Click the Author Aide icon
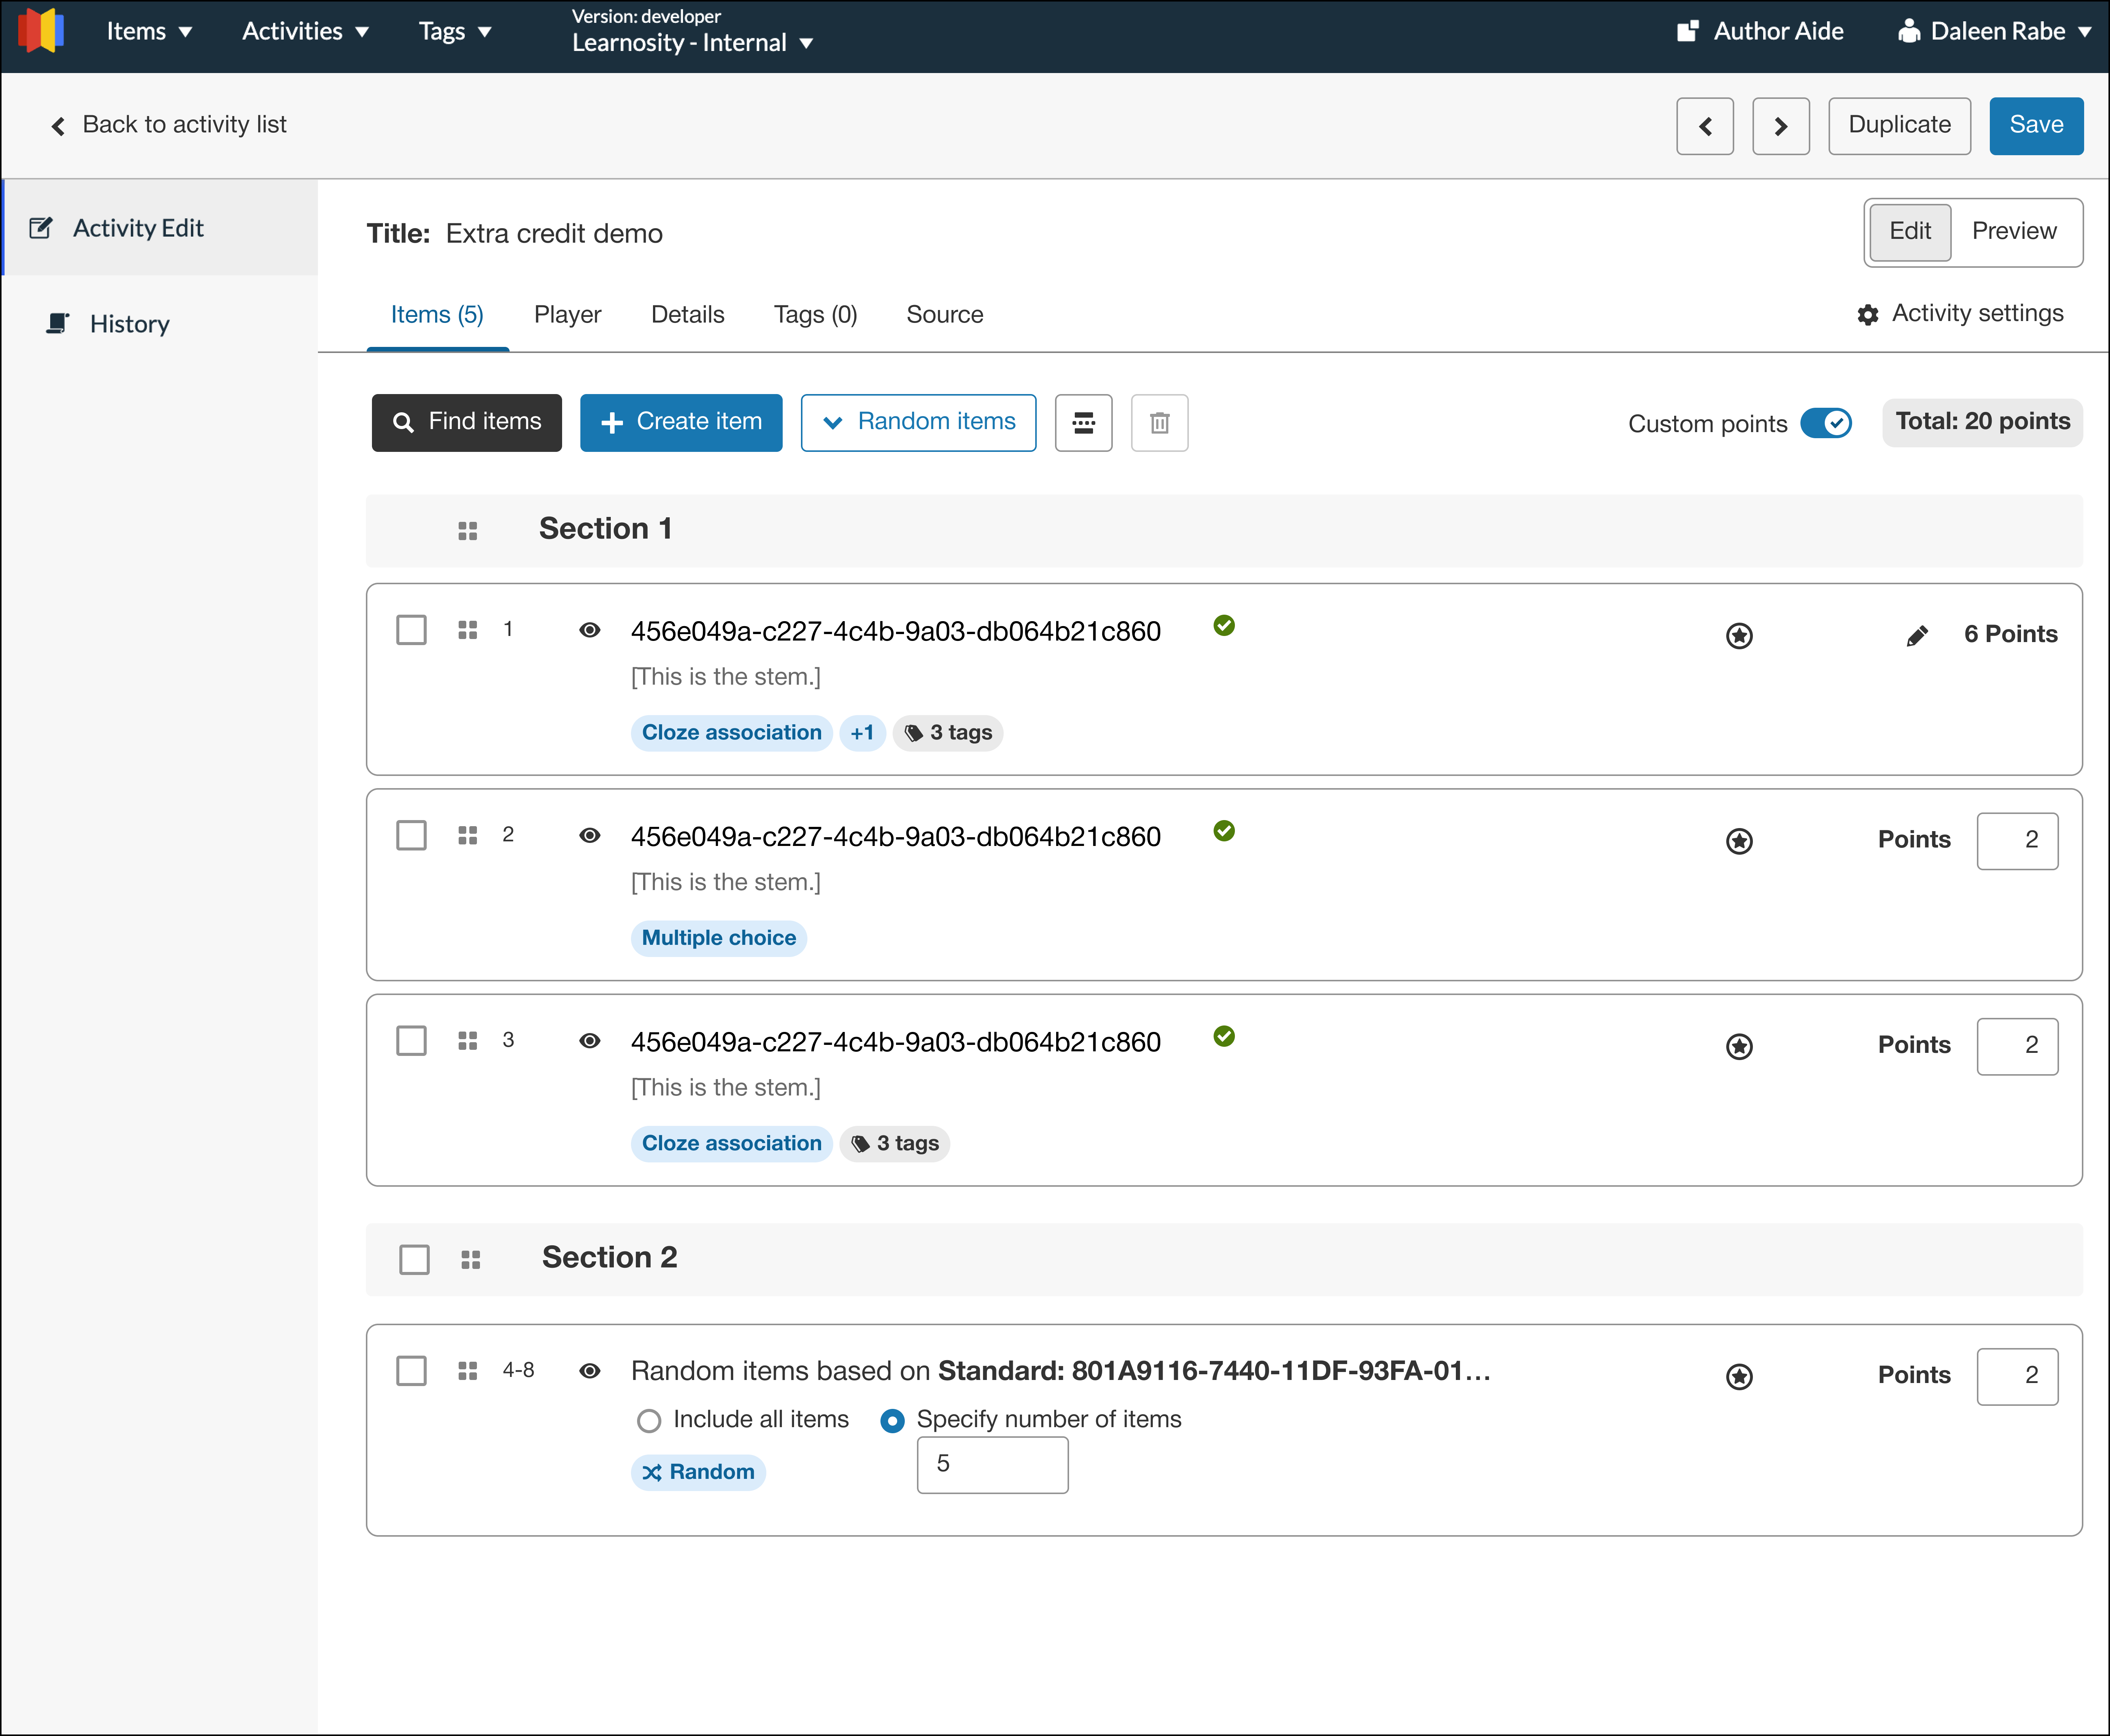Viewport: 2110px width, 1736px height. (1687, 31)
